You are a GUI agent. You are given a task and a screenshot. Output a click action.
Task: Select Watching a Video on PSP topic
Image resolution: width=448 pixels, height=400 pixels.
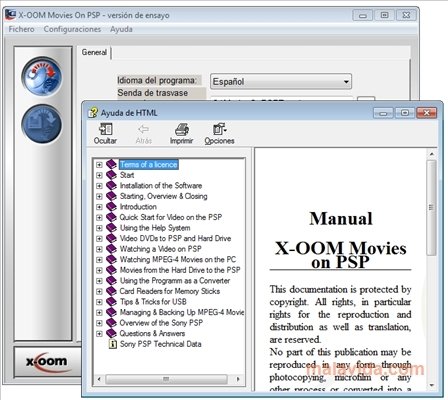(x=160, y=249)
